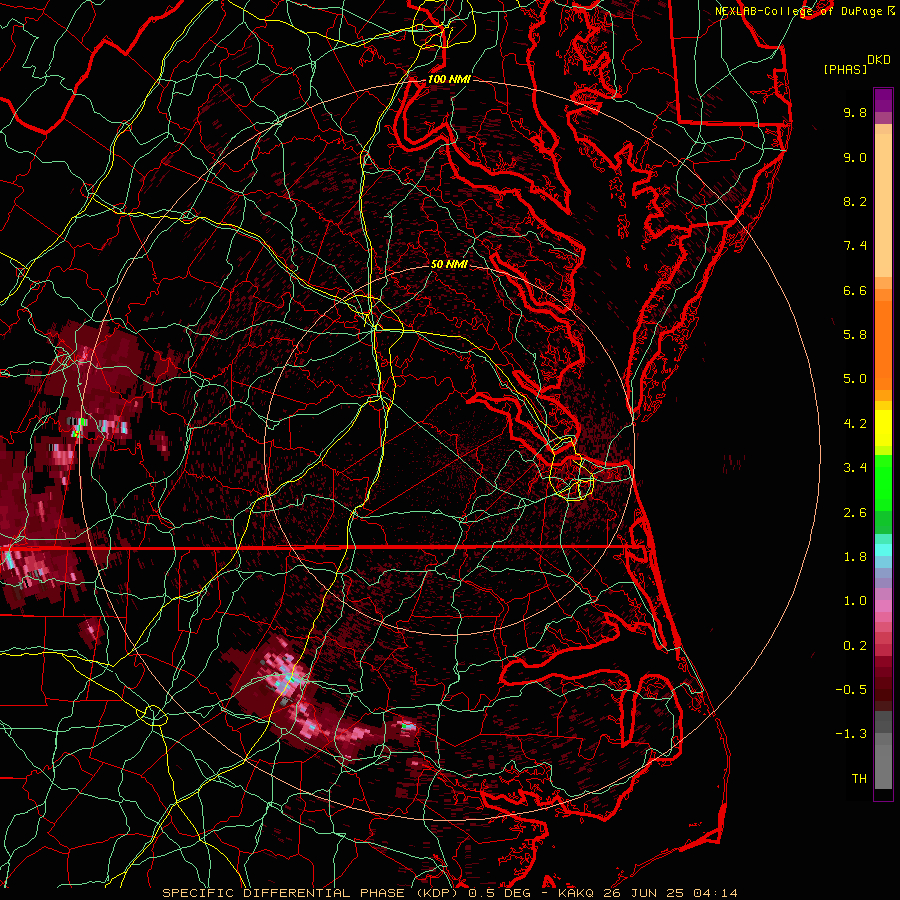
Task: Click the 1.8 legend value
Action: [855, 557]
